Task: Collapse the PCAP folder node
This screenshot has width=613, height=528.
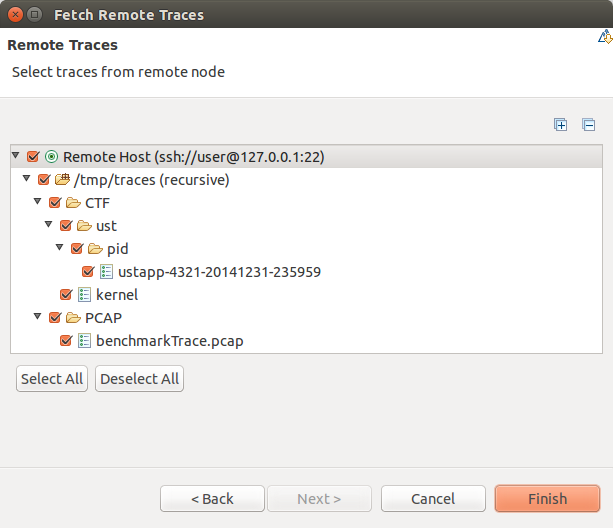Action: point(37,317)
